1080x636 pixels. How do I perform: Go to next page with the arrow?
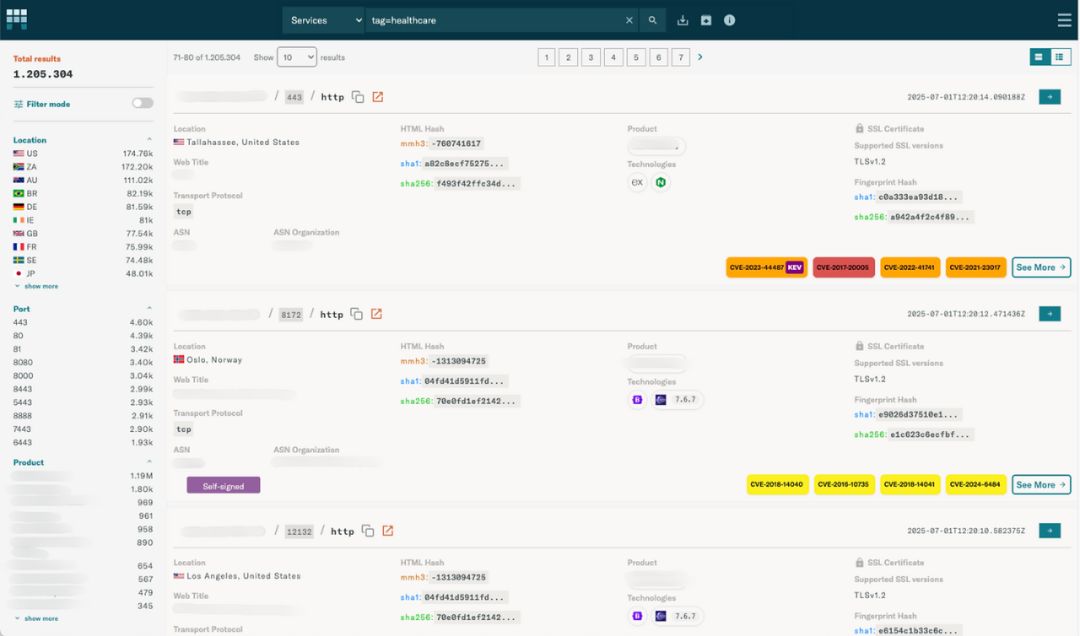coord(700,57)
